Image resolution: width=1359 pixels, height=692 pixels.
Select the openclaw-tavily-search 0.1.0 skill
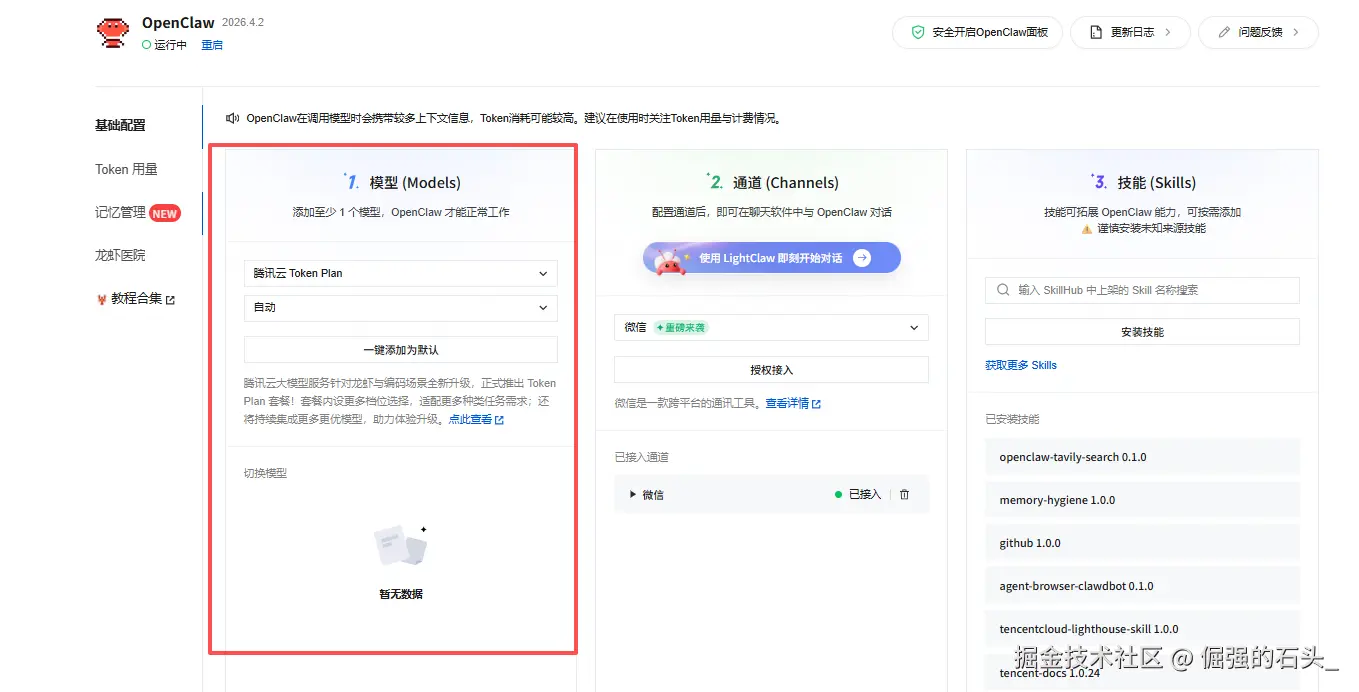tap(1142, 457)
